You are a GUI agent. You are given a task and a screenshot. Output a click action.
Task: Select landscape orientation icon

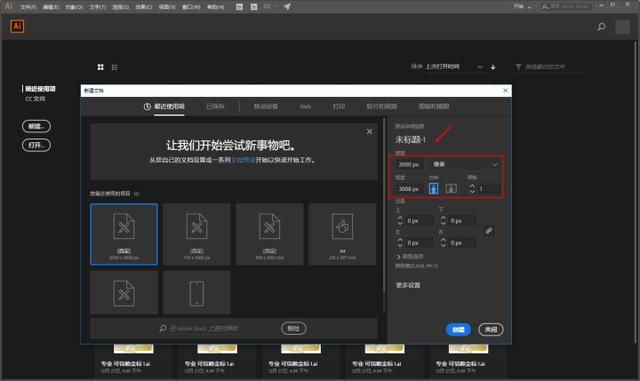coord(451,188)
